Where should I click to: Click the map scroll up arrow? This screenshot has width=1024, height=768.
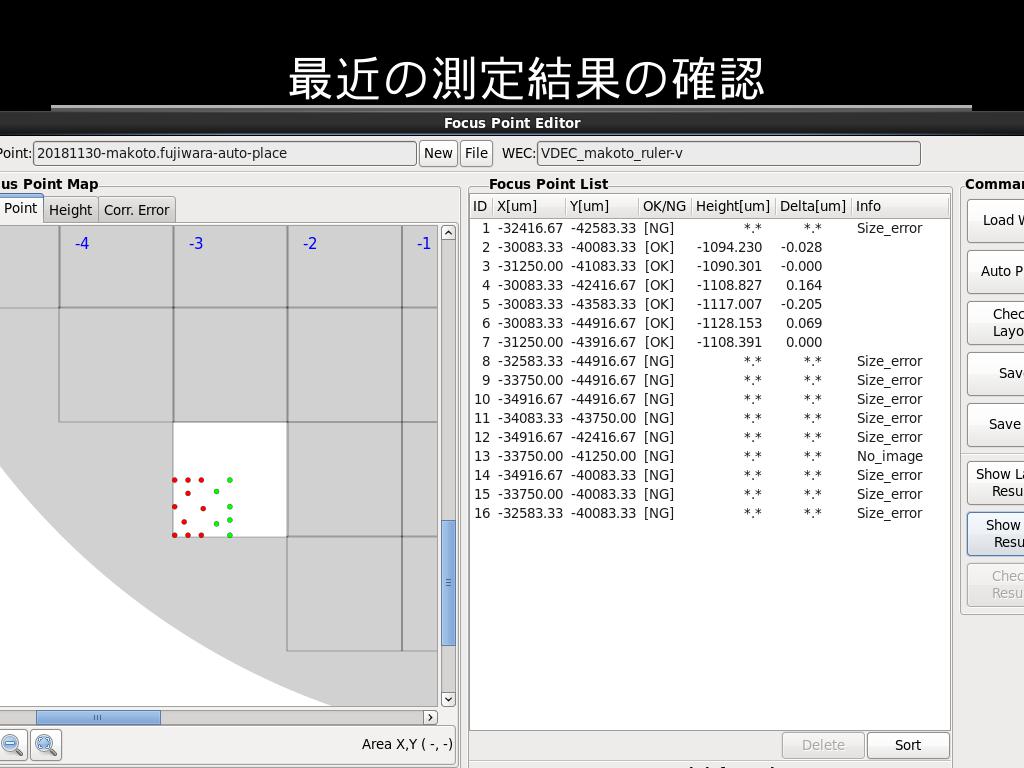click(448, 232)
